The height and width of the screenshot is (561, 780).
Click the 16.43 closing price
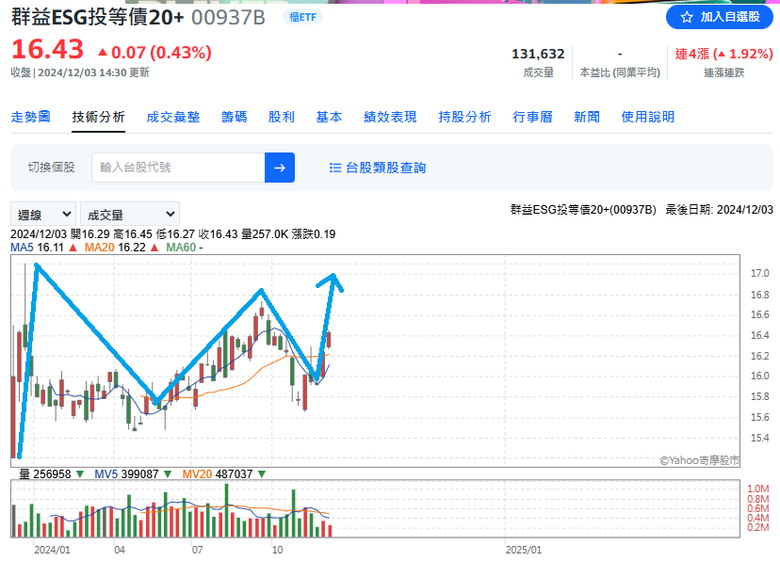47,50
